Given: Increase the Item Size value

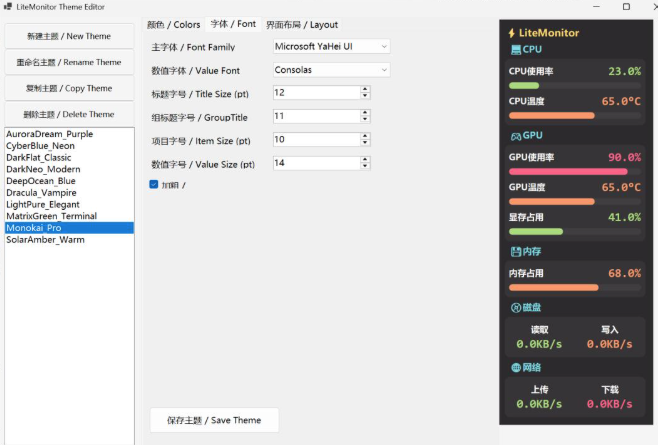Looking at the screenshot, I should (365, 136).
